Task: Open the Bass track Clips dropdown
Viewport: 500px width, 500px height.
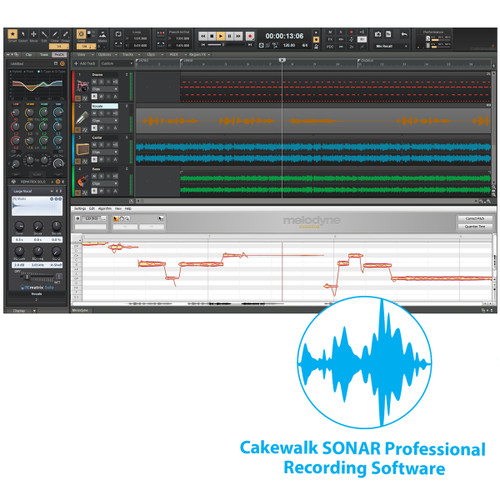Action: coord(105,184)
